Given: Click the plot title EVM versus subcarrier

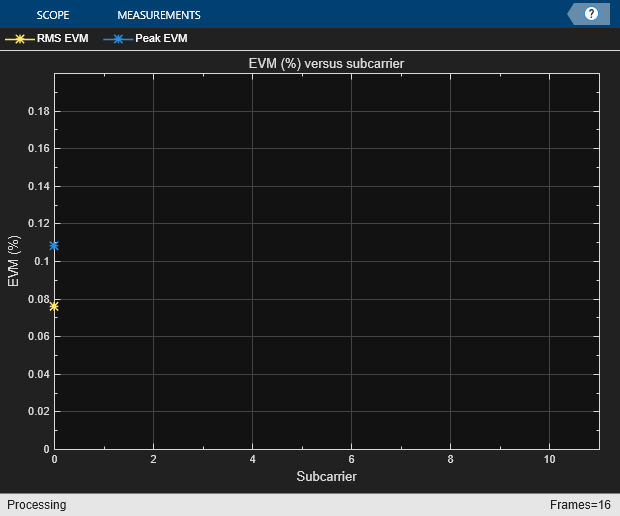Looking at the screenshot, I should [326, 64].
